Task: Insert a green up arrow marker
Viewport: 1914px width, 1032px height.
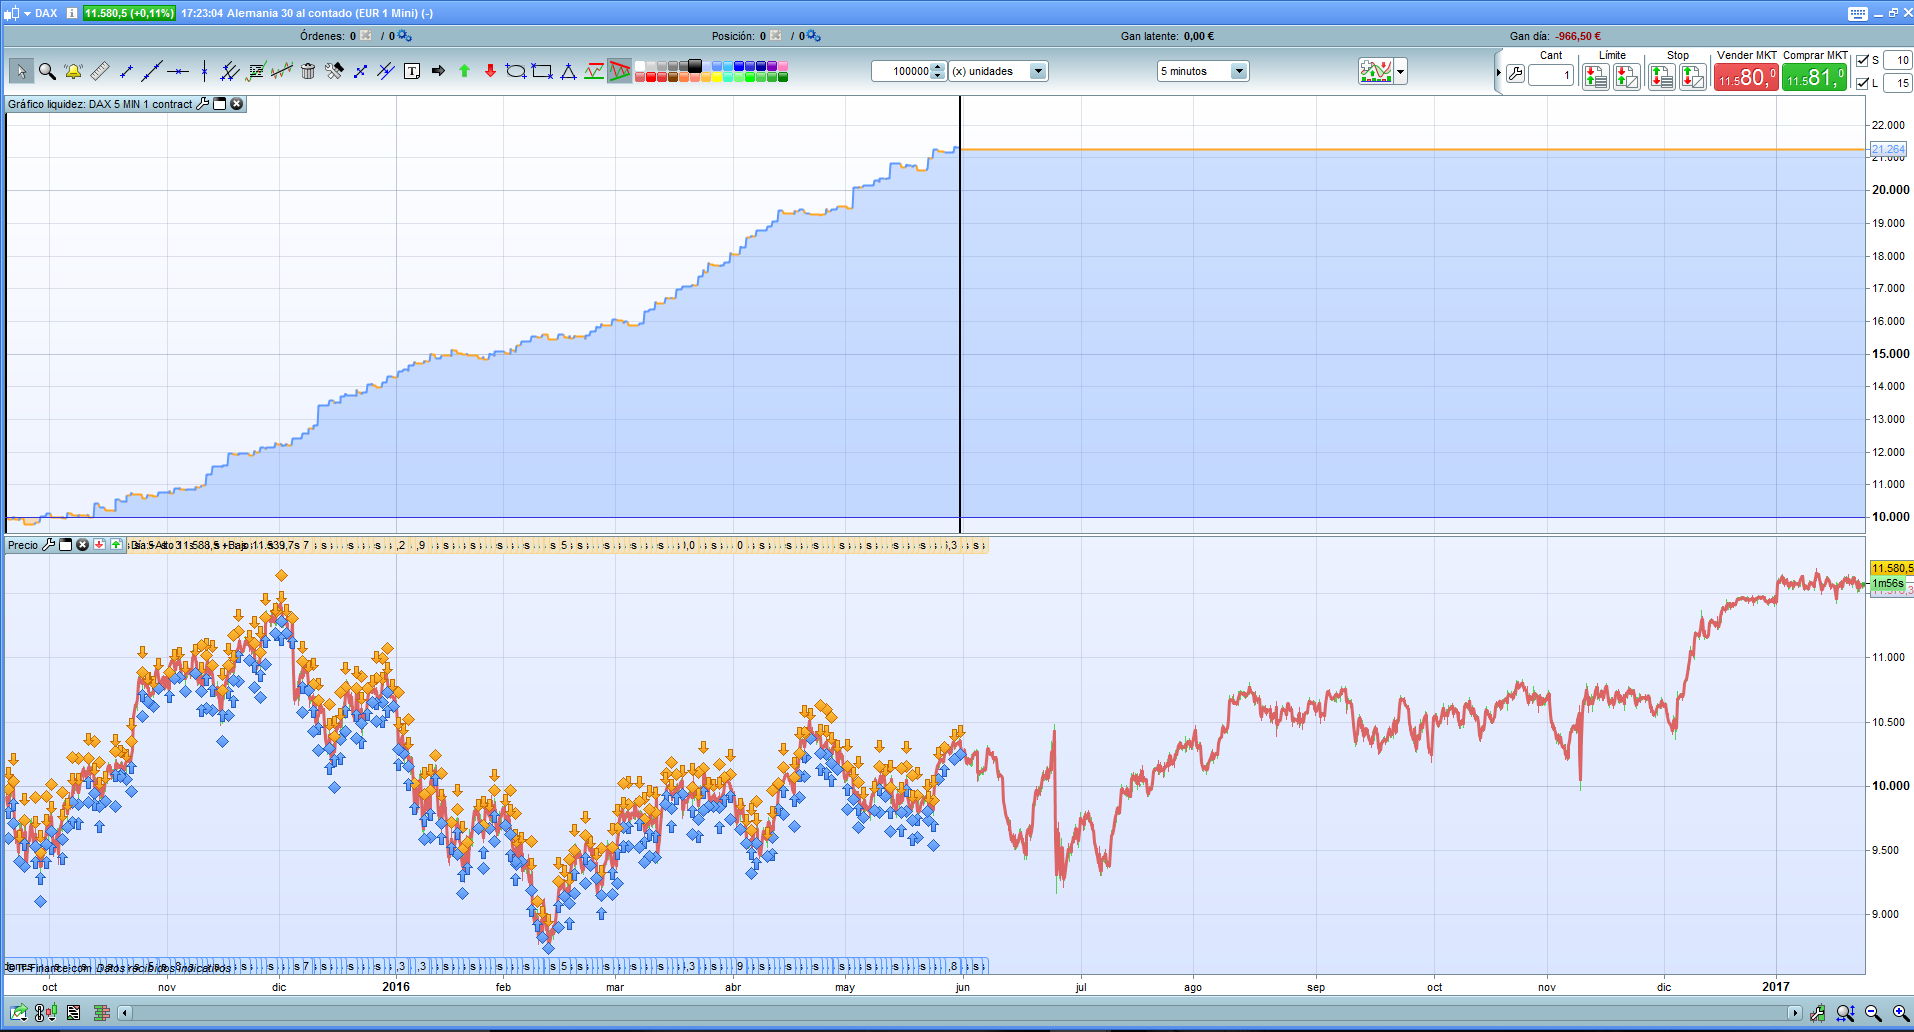Action: pos(464,71)
